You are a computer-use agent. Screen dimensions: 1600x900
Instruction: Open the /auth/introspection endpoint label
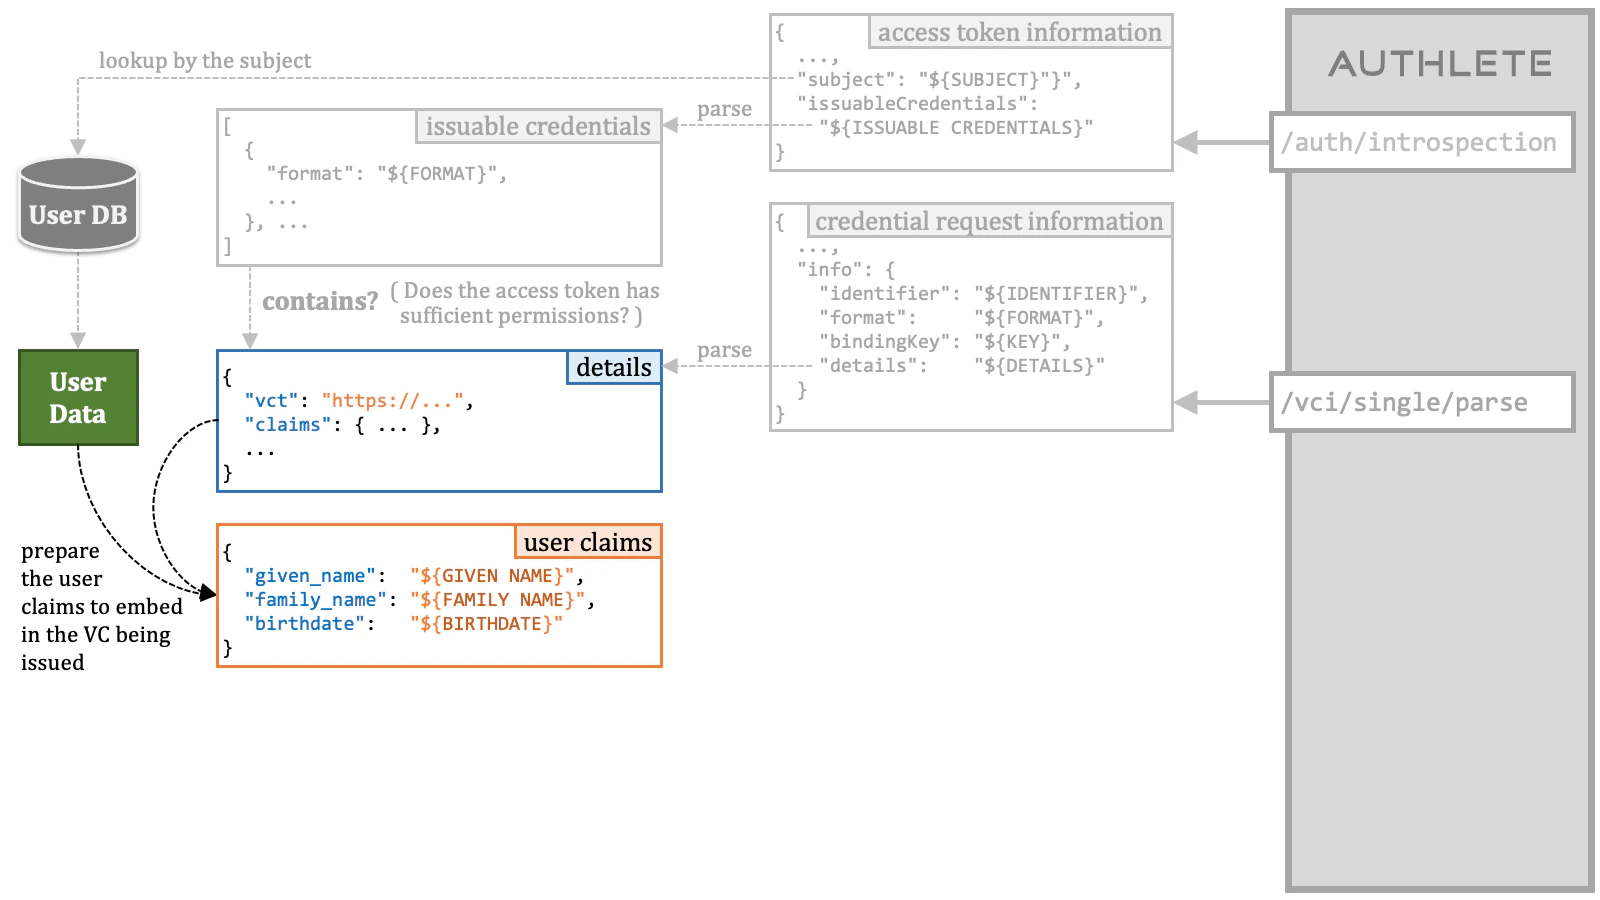(1420, 141)
